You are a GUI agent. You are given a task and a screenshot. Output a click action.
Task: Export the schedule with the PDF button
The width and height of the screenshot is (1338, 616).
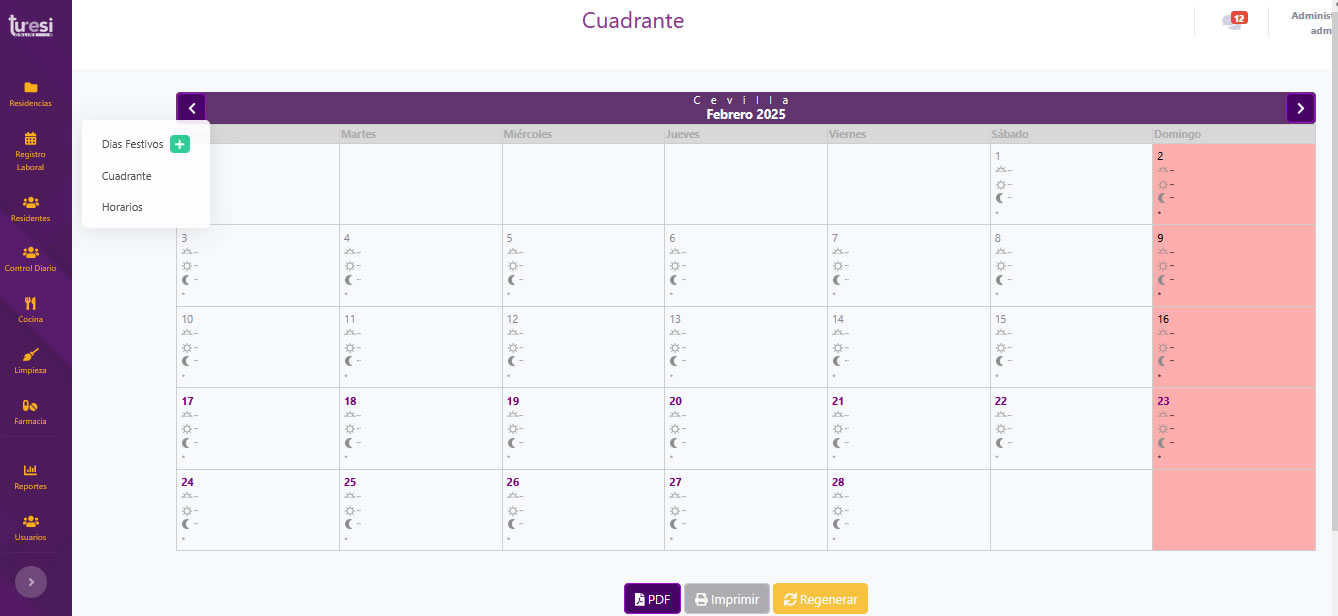tap(652, 599)
